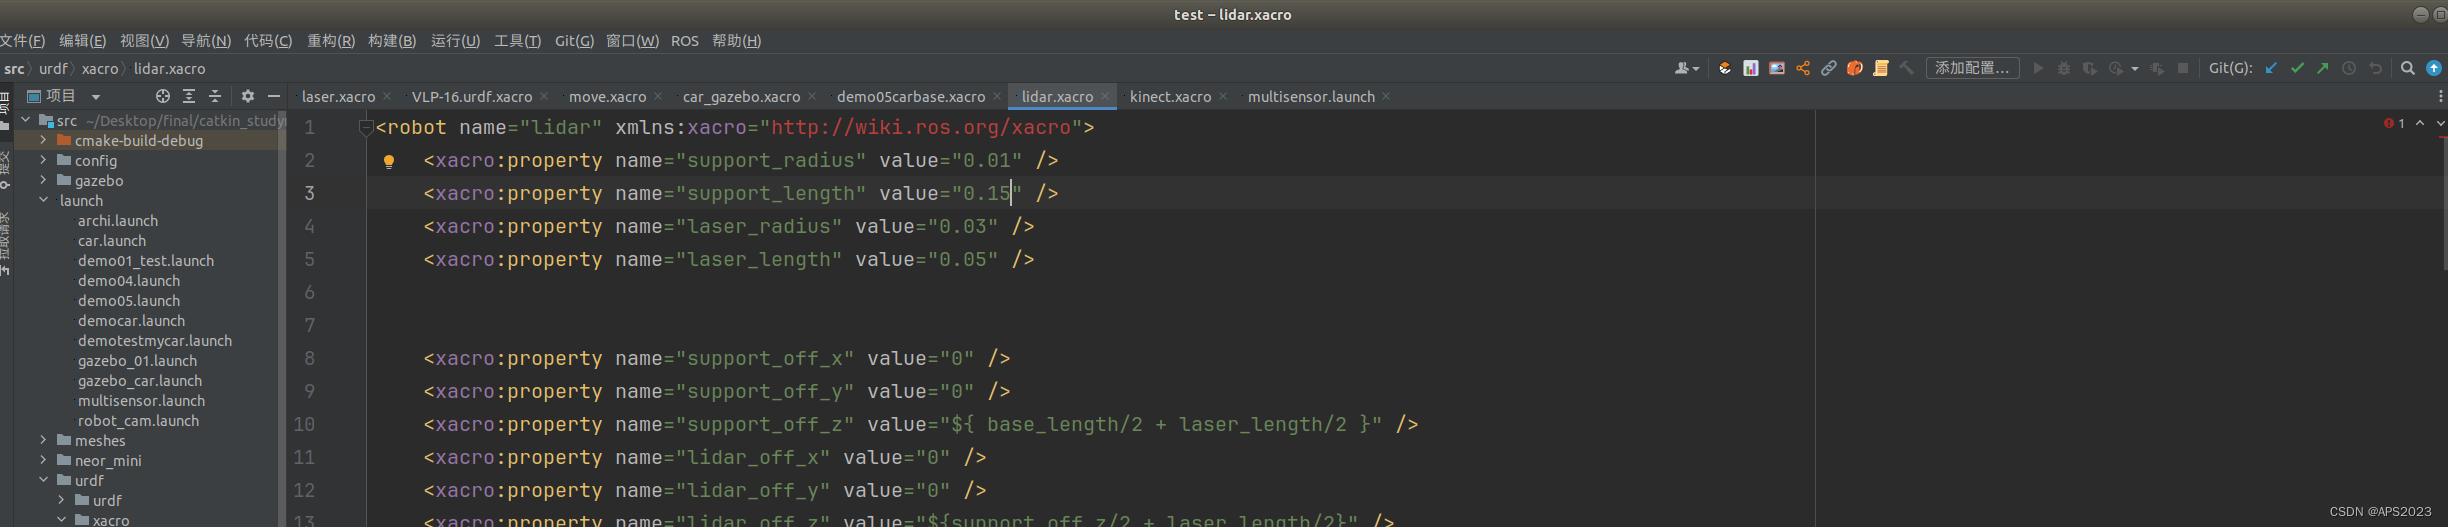
Task: Open the 导航(N) menu
Action: pos(206,41)
